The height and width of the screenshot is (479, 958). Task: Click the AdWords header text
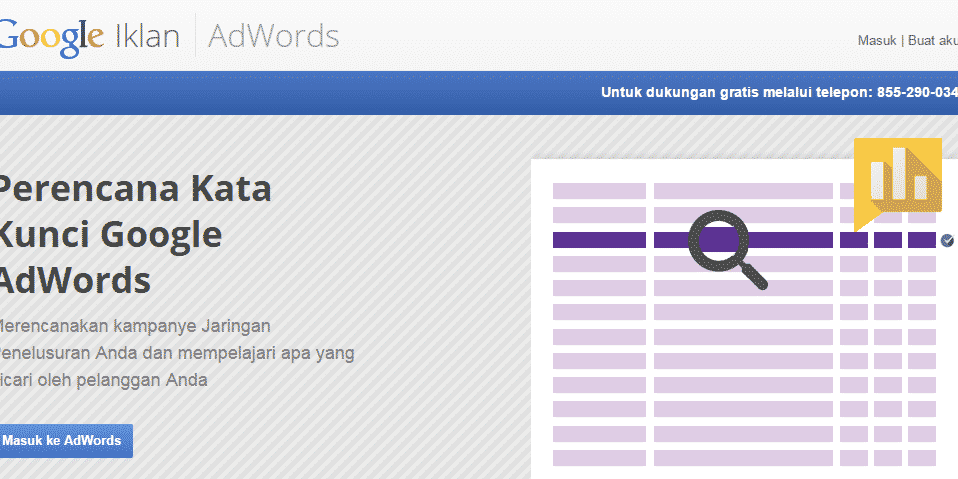(x=273, y=36)
